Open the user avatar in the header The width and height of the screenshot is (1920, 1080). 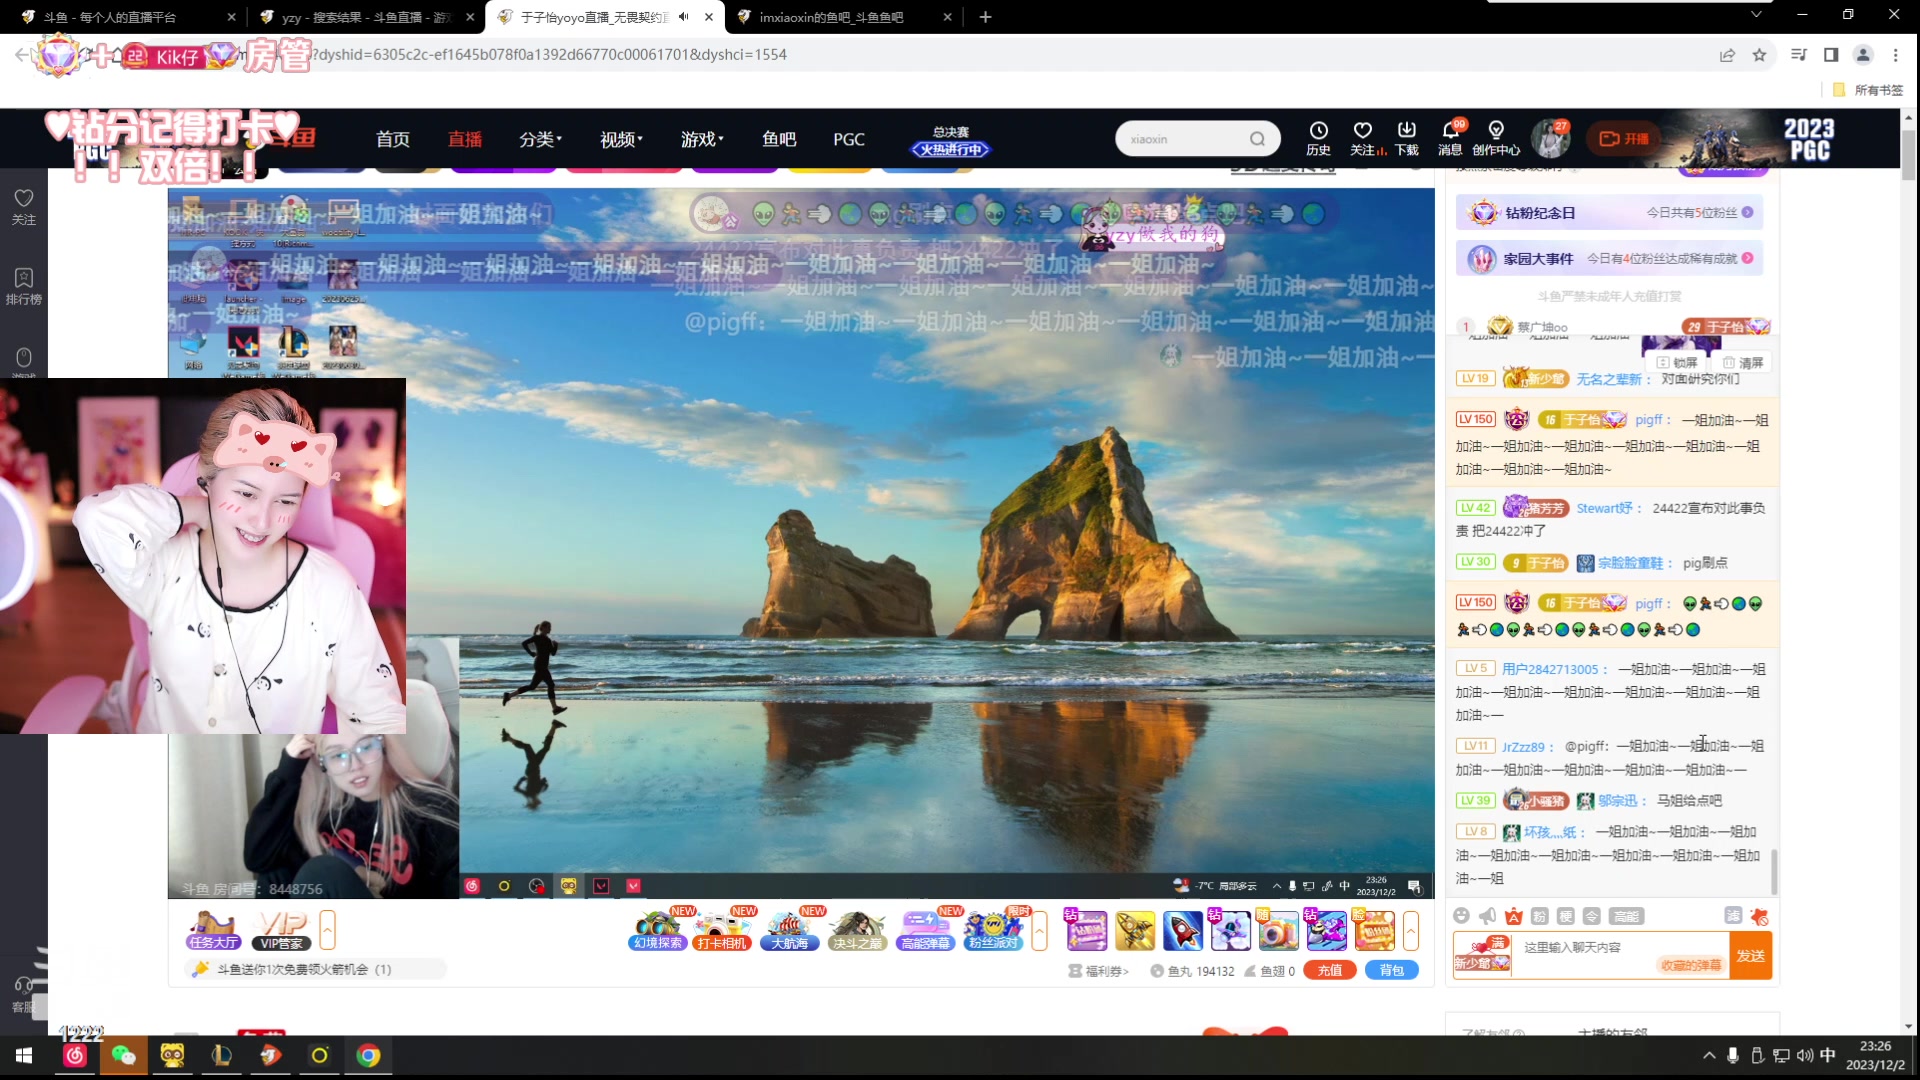[x=1551, y=138]
